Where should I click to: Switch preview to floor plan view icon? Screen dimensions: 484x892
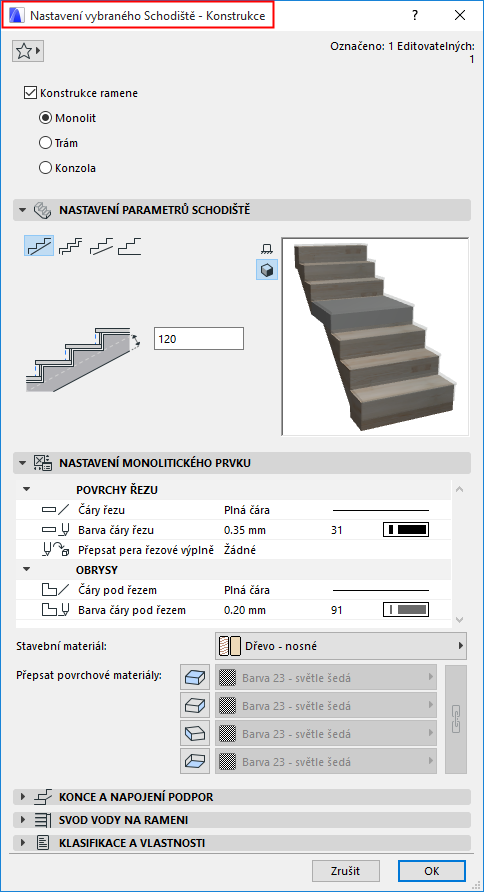coord(266,248)
